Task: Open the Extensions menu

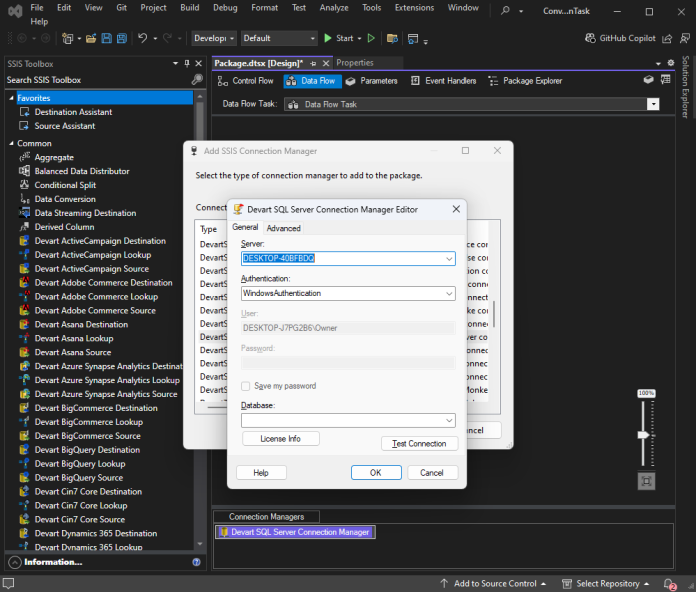Action: click(x=414, y=7)
